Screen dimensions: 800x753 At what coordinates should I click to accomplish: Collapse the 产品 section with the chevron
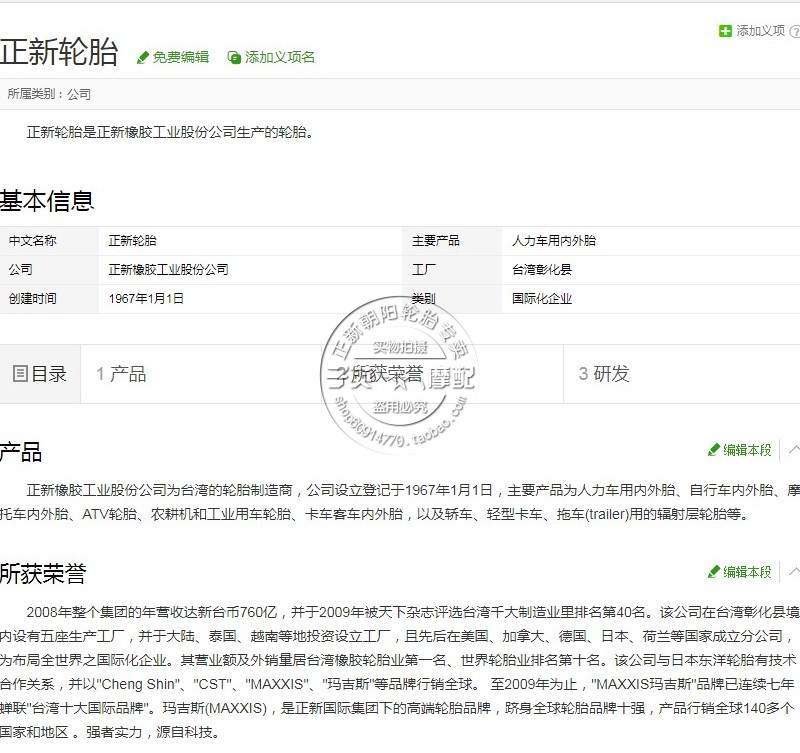794,450
